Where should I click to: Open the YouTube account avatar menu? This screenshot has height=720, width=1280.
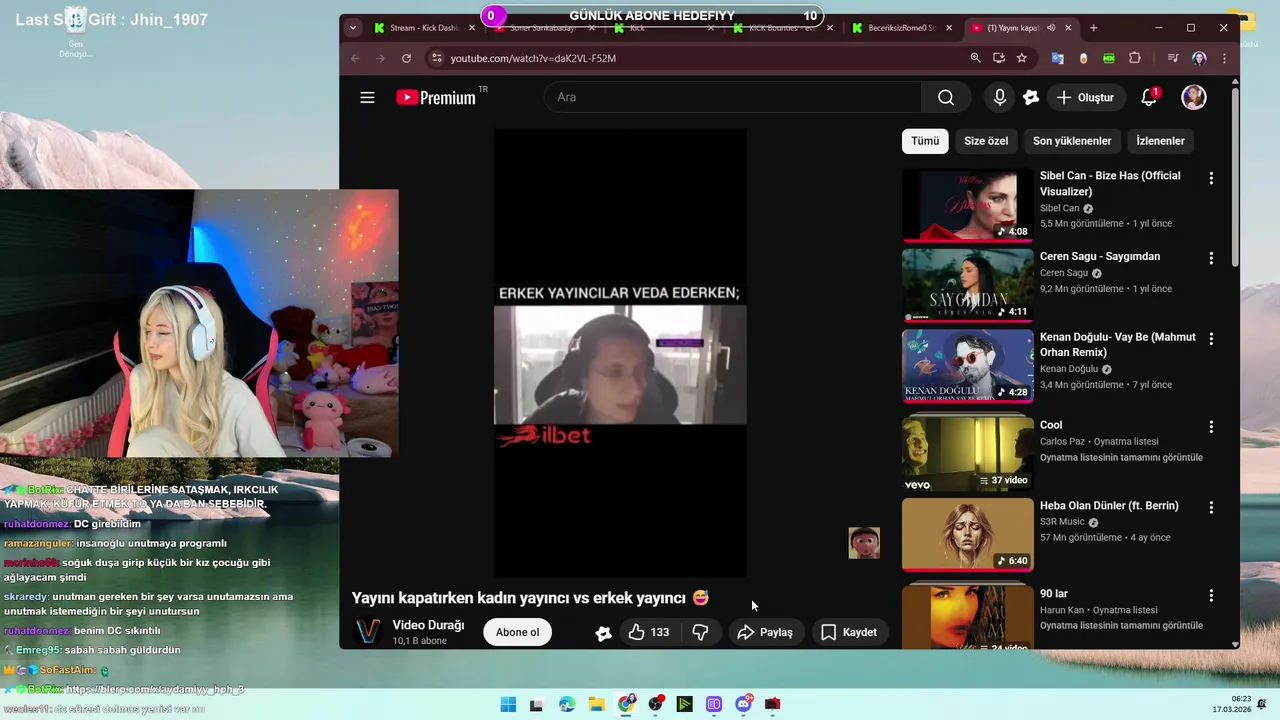pyautogui.click(x=1194, y=97)
